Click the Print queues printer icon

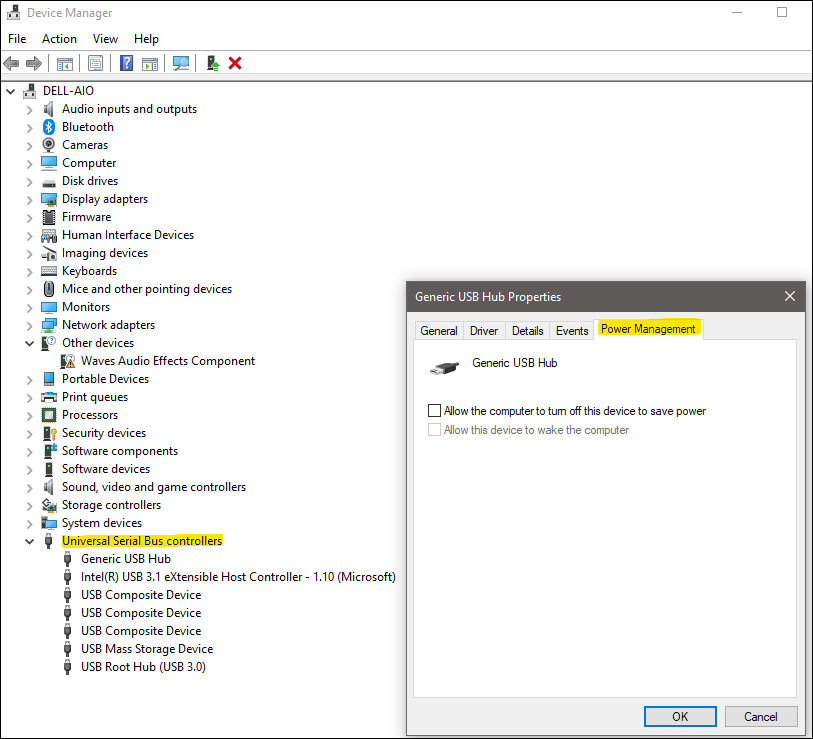click(49, 397)
